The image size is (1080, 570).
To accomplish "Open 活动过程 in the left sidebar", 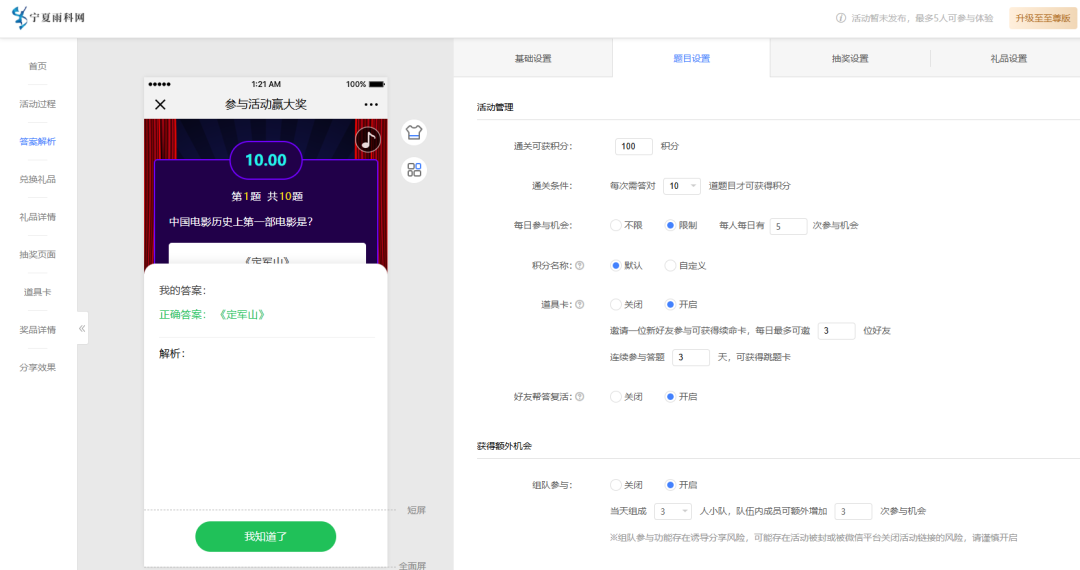I will pos(38,104).
